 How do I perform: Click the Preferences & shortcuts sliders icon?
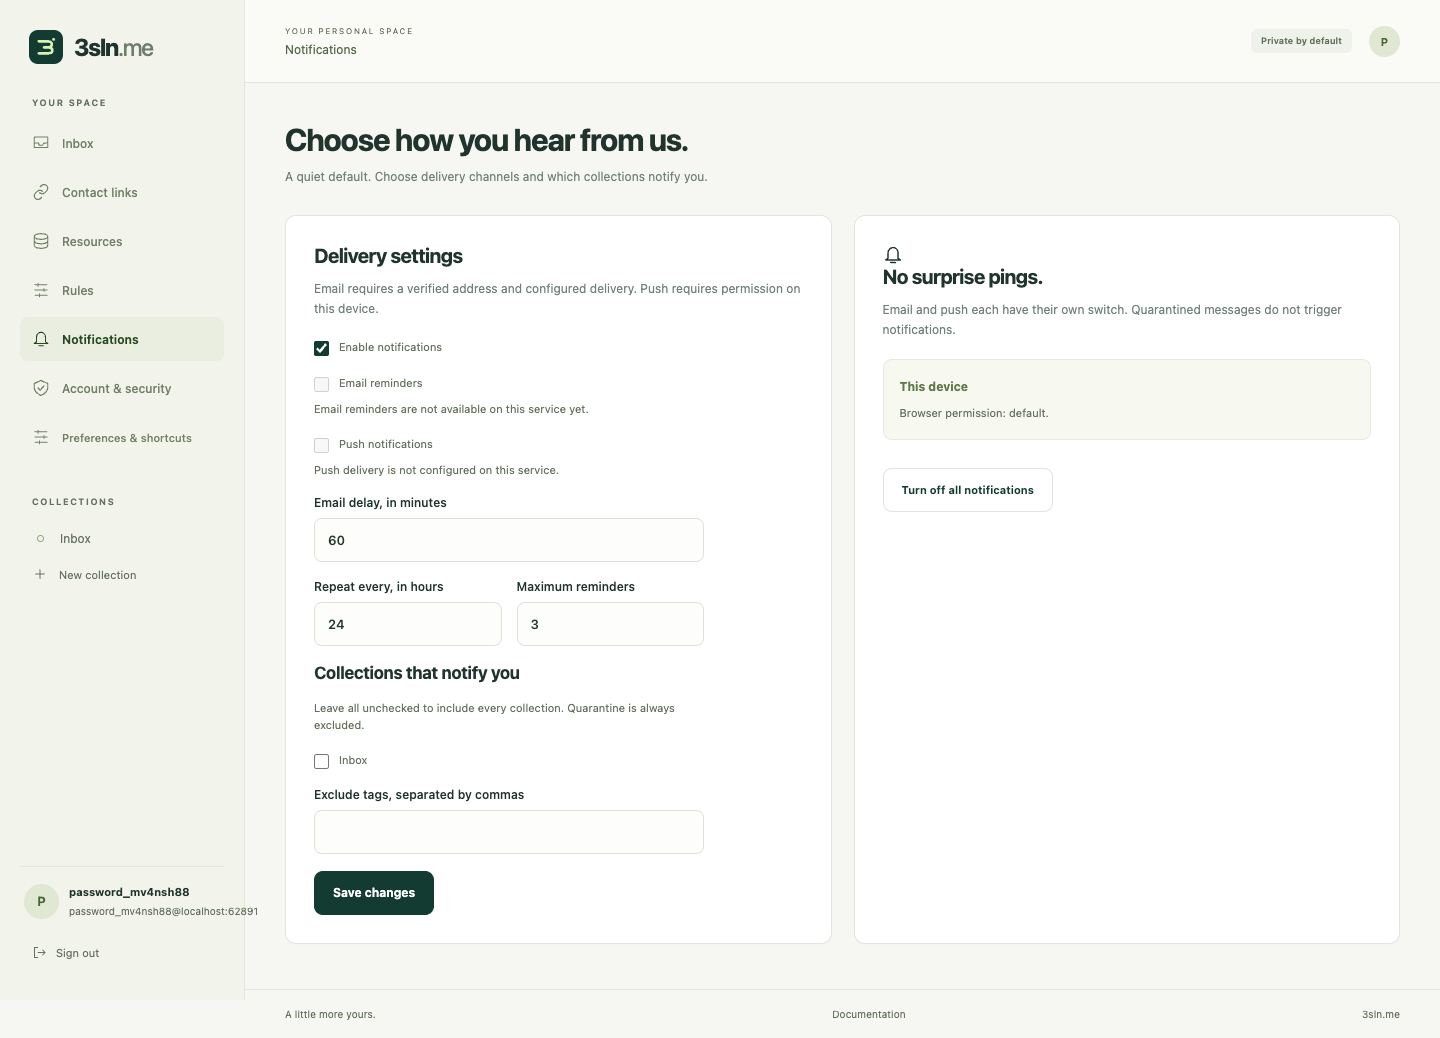(x=41, y=437)
